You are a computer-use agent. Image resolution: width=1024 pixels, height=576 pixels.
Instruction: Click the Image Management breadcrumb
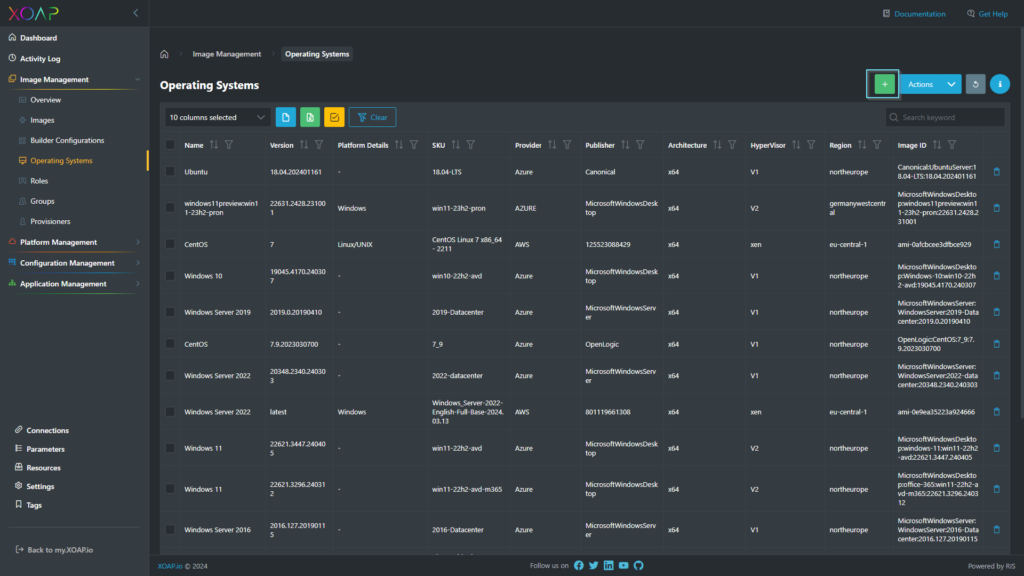(x=227, y=54)
